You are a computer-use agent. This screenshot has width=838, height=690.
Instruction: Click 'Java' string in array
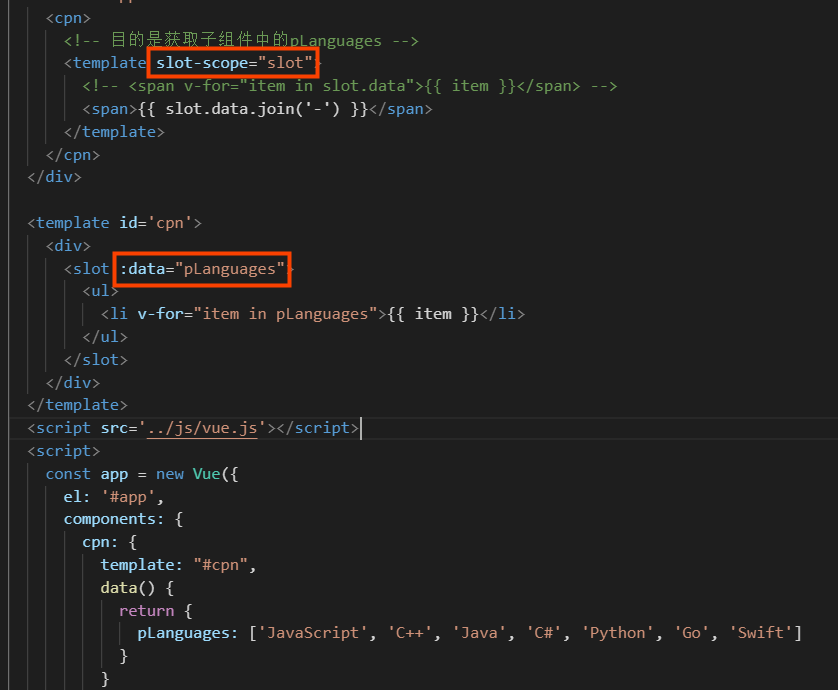click(479, 633)
